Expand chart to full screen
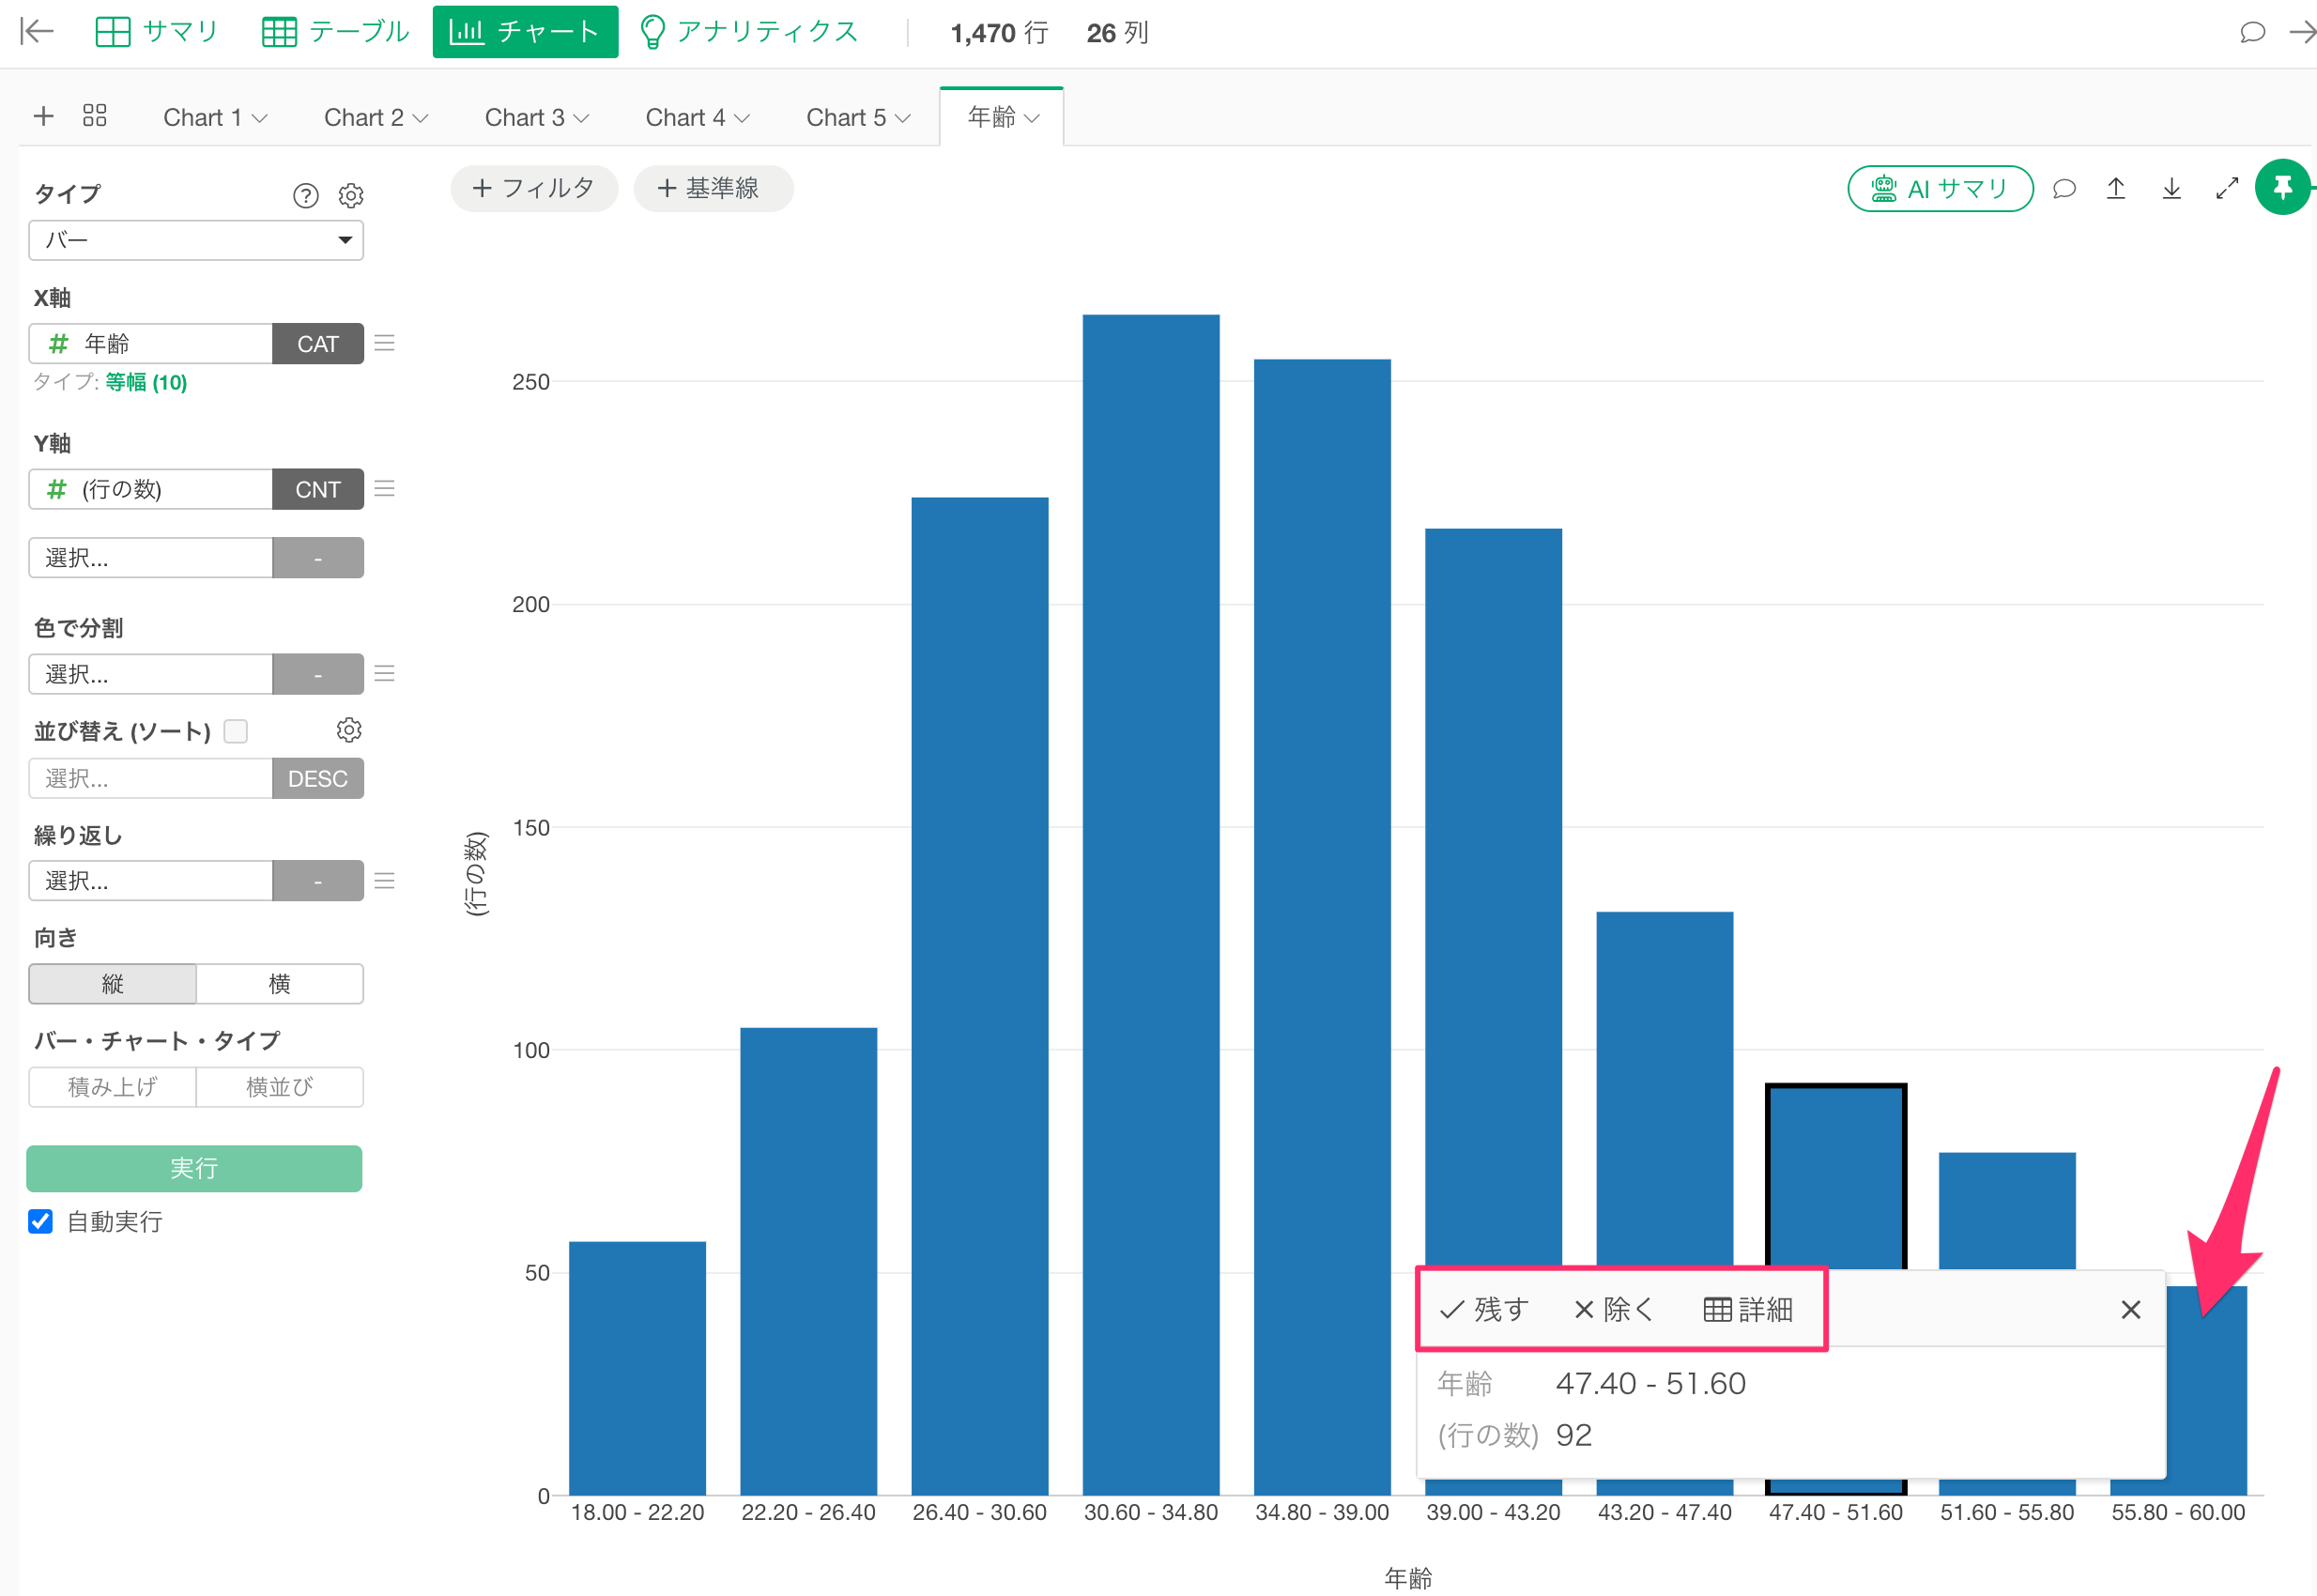 click(x=2227, y=188)
